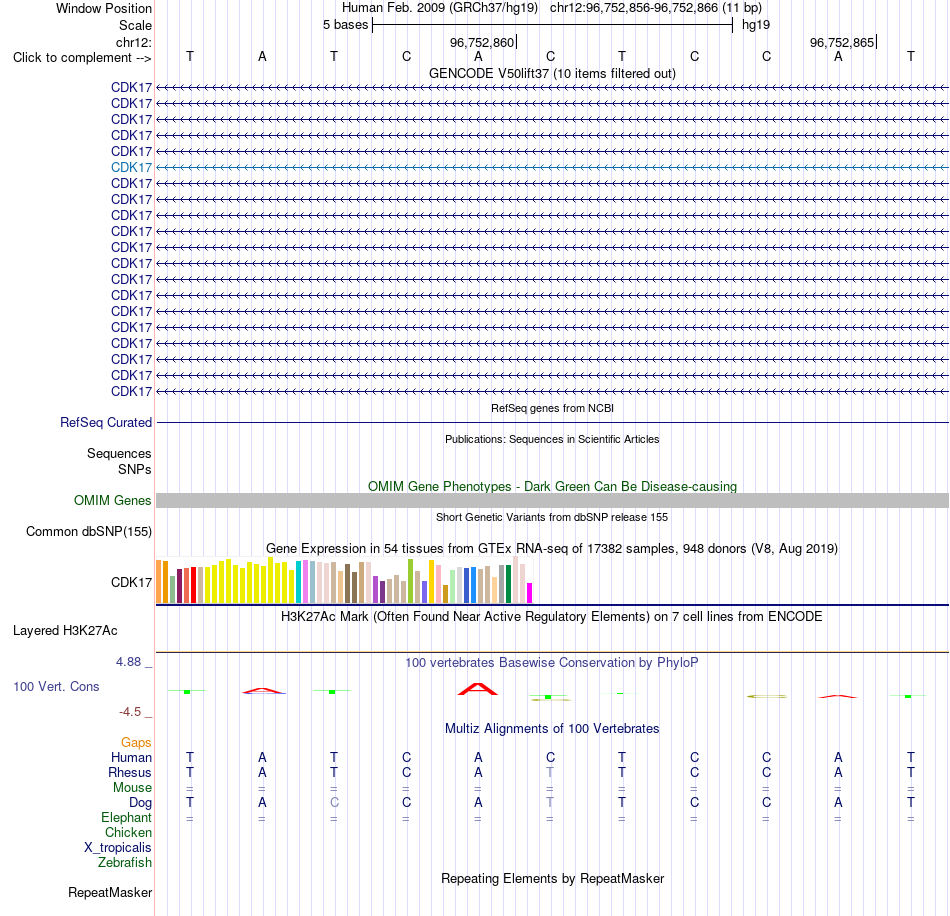Click the 96,752,865 position marker

point(843,42)
